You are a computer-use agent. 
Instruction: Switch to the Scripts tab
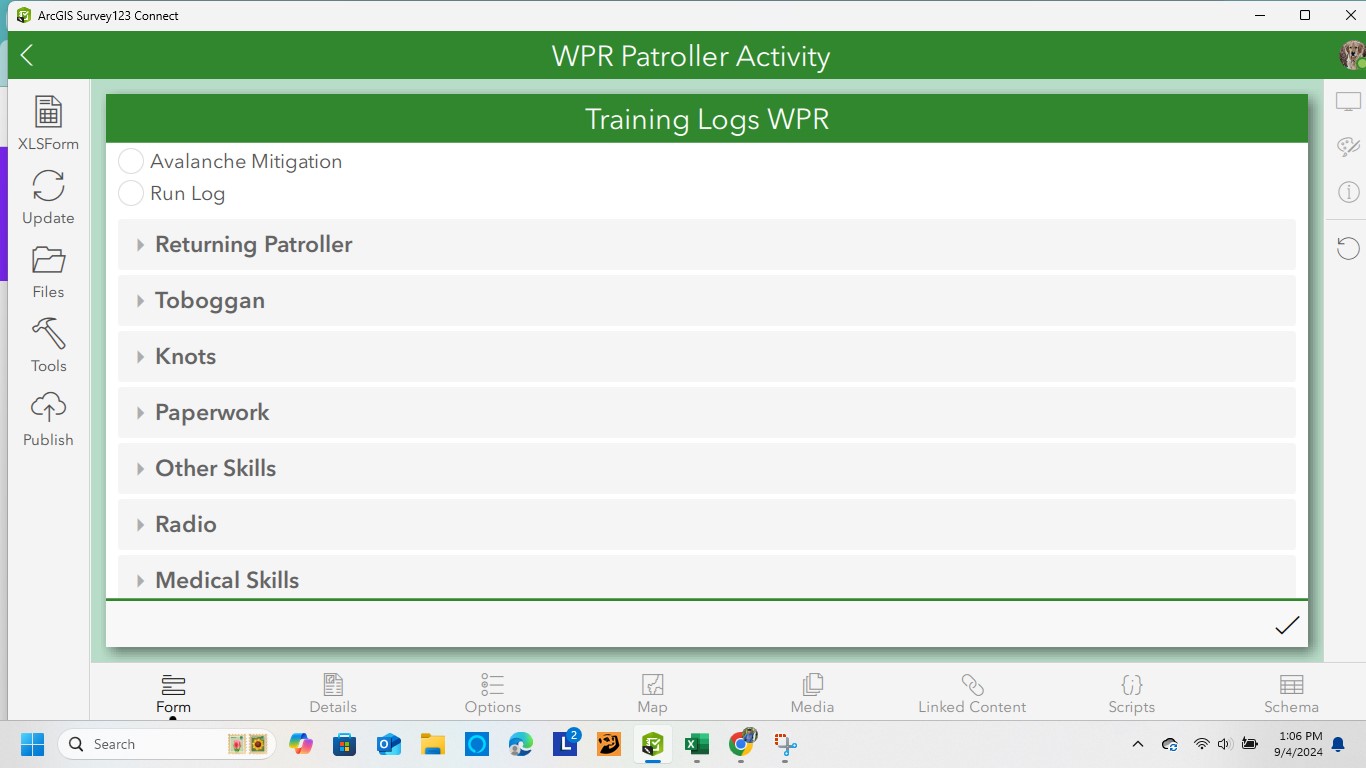point(1131,692)
